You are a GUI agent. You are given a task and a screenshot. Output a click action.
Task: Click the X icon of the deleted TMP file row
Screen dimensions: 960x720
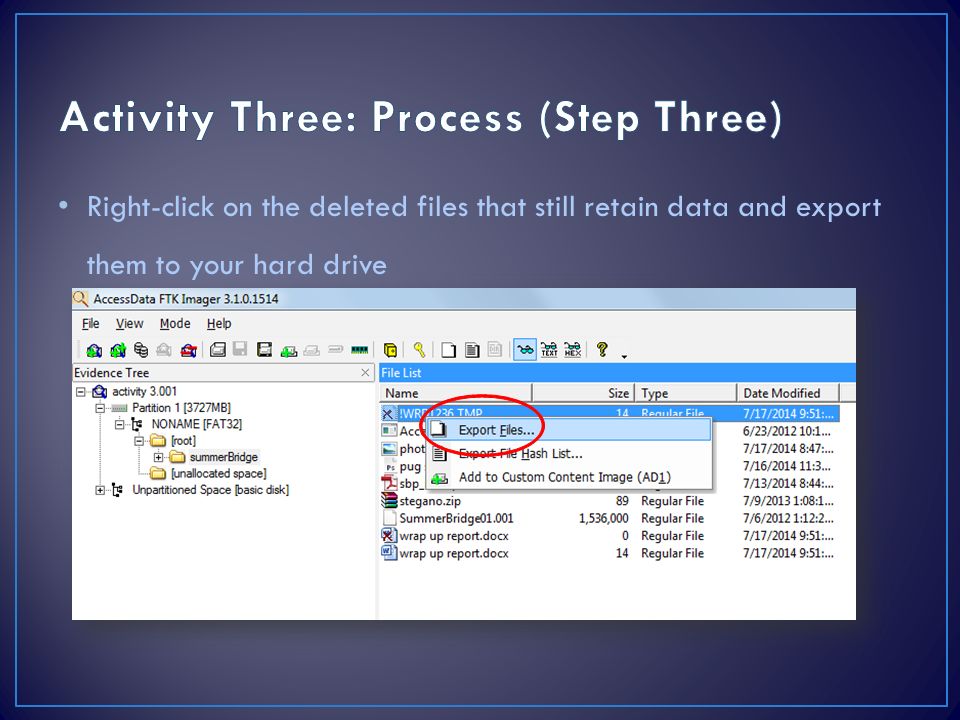(388, 414)
